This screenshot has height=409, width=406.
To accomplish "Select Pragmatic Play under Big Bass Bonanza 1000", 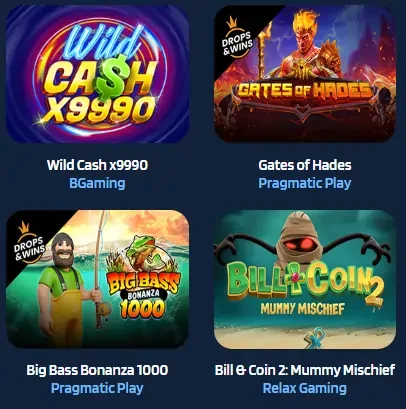I will [x=97, y=388].
